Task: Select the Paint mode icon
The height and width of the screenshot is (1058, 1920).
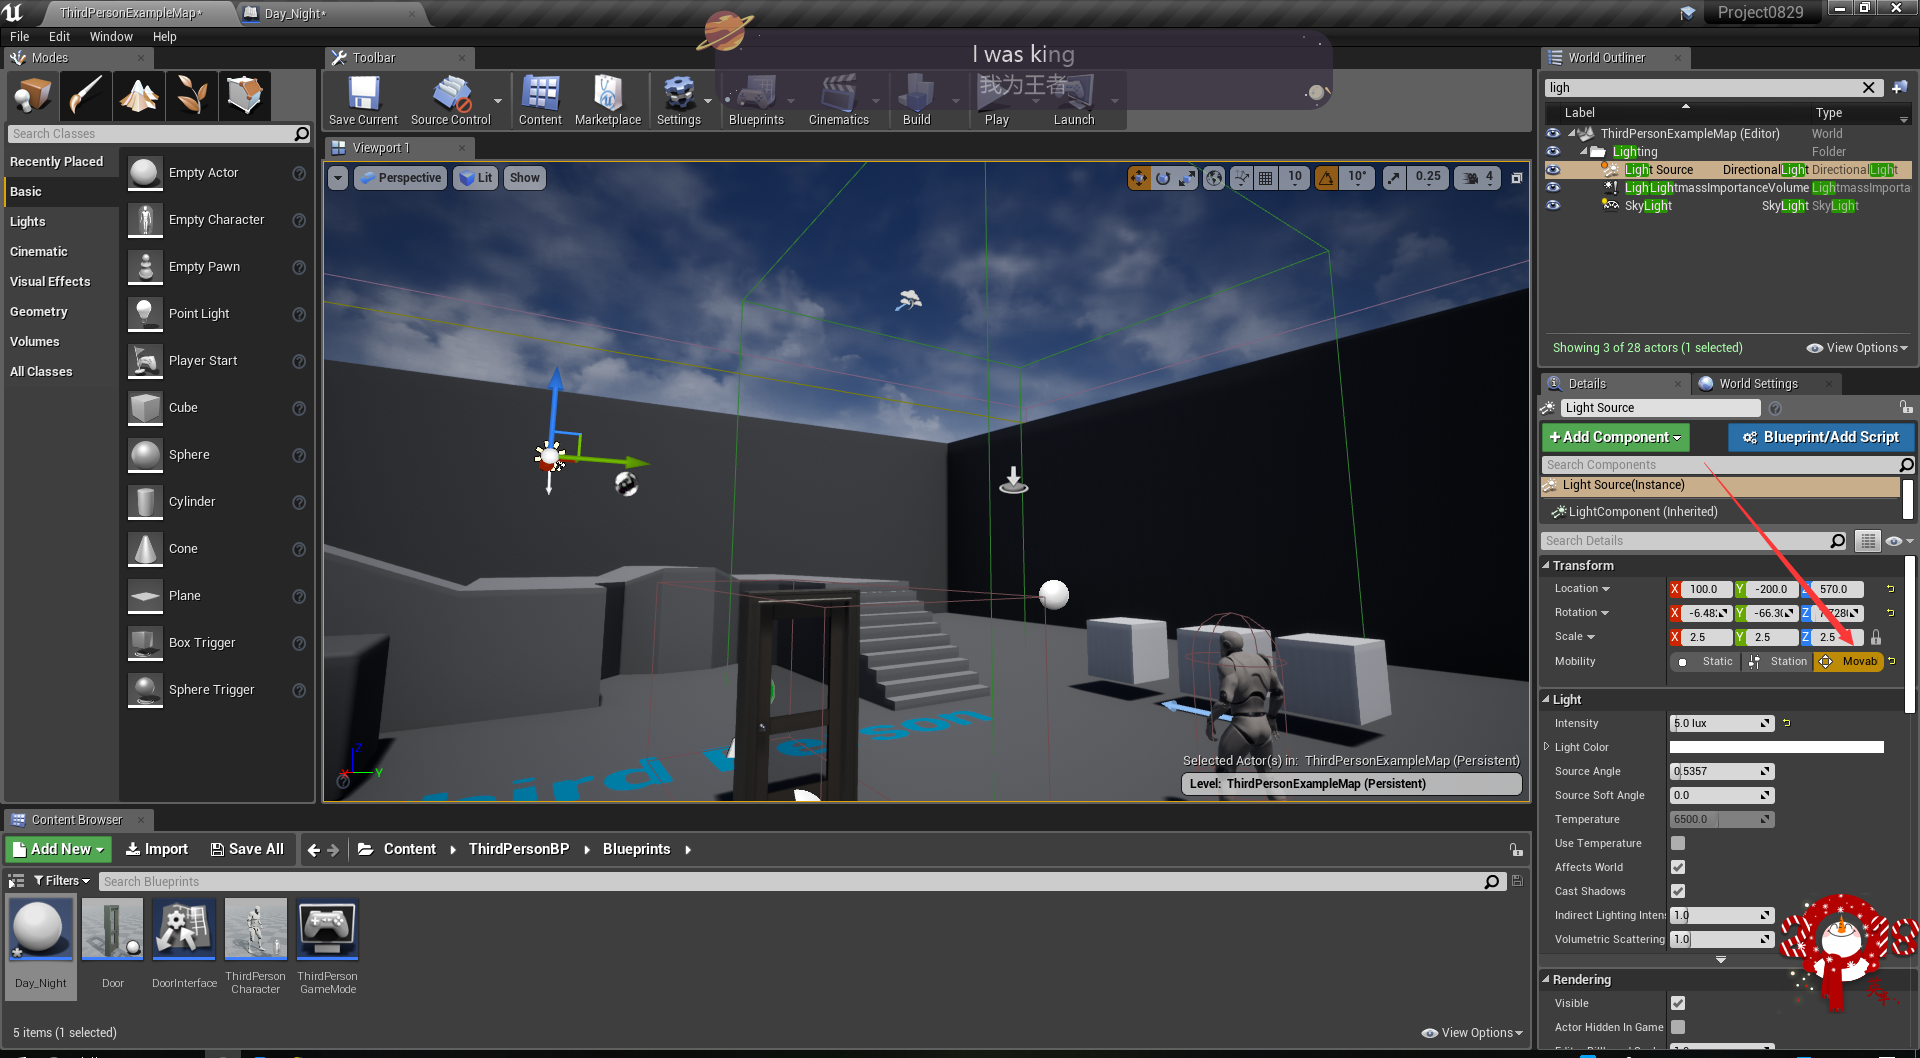Action: (86, 95)
